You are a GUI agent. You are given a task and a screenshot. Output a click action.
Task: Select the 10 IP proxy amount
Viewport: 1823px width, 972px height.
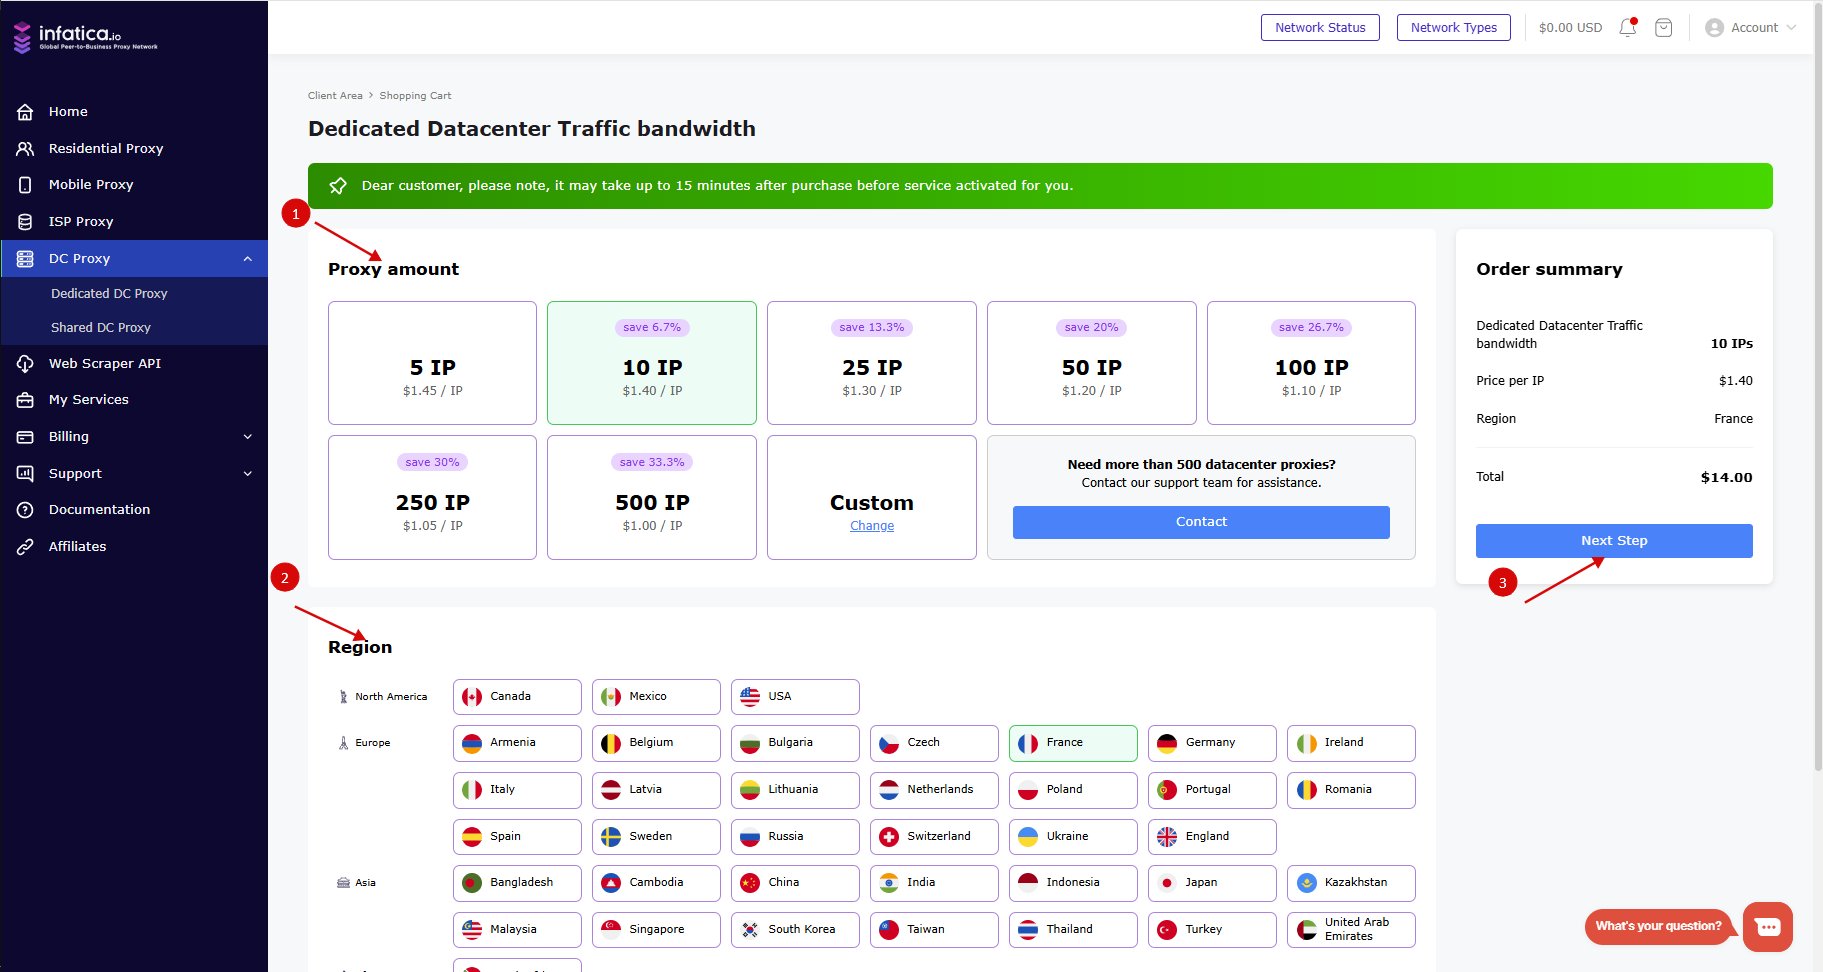coord(652,363)
